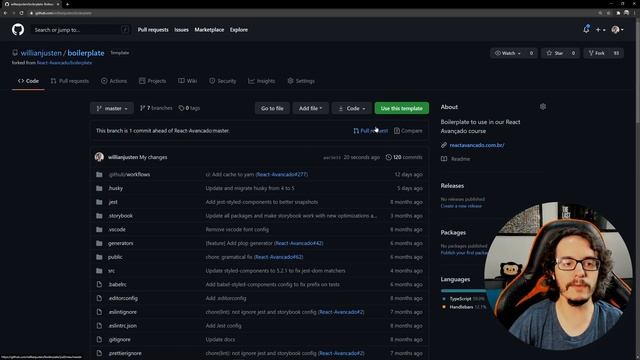The image size is (640, 360).
Task: Switch to the Projects tab
Action: coord(152,81)
